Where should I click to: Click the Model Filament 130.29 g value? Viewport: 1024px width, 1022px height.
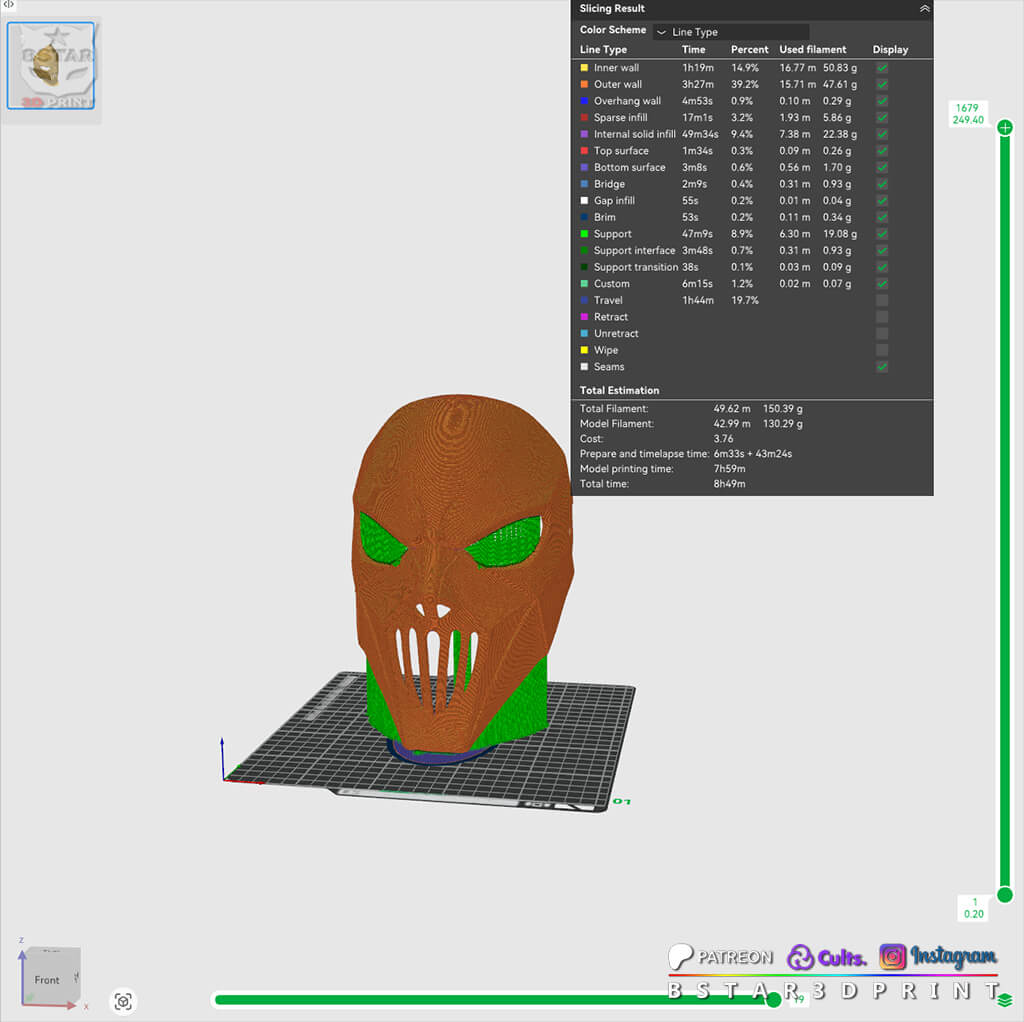pos(782,424)
